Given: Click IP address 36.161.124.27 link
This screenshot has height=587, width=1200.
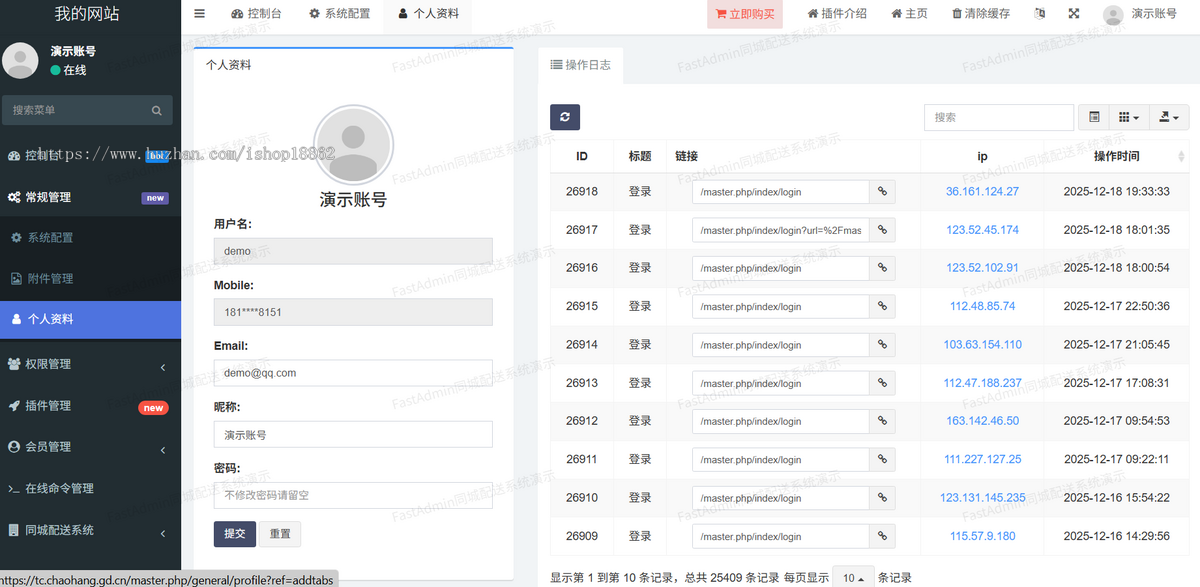Looking at the screenshot, I should (982, 191).
